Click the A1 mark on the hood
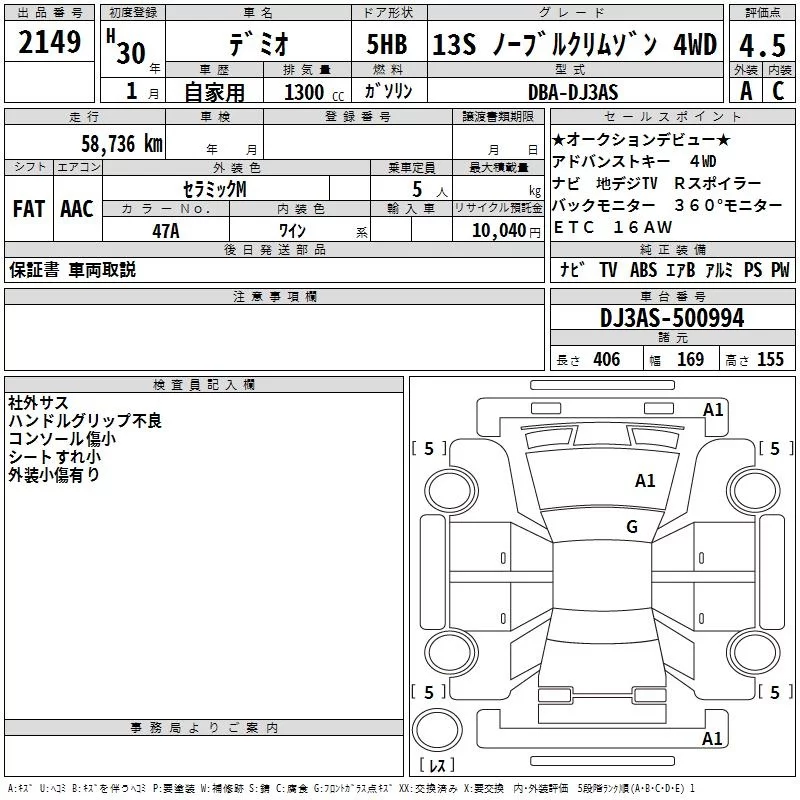Screen dimensions: 800x800 click(x=645, y=481)
